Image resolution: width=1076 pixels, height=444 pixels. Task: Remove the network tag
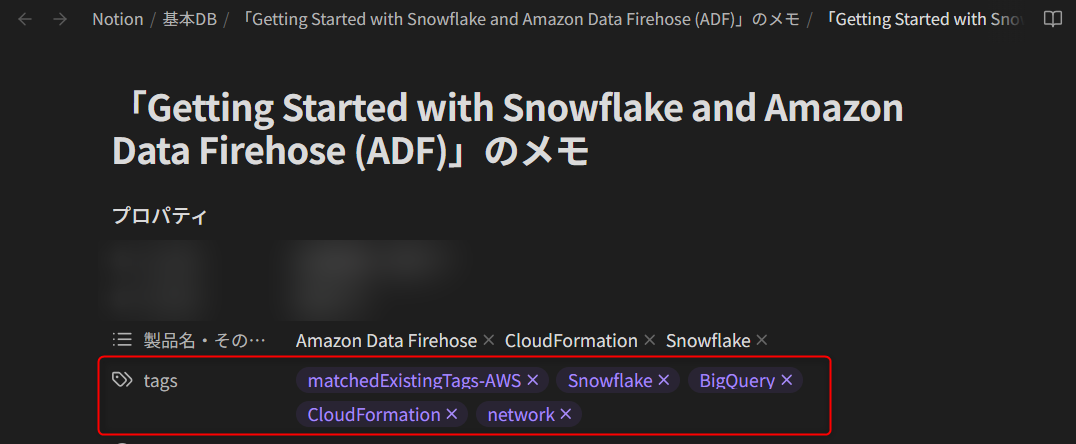click(x=565, y=414)
